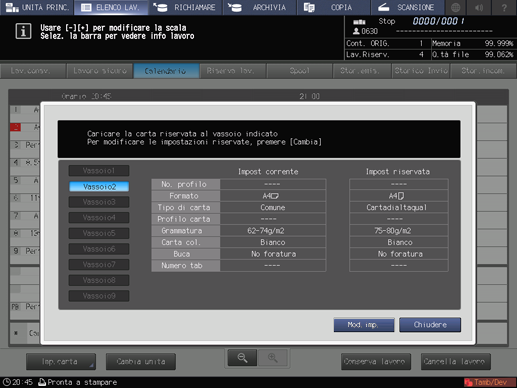
Task: Select Vassoio9 tray button
Action: pyautogui.click(x=99, y=296)
